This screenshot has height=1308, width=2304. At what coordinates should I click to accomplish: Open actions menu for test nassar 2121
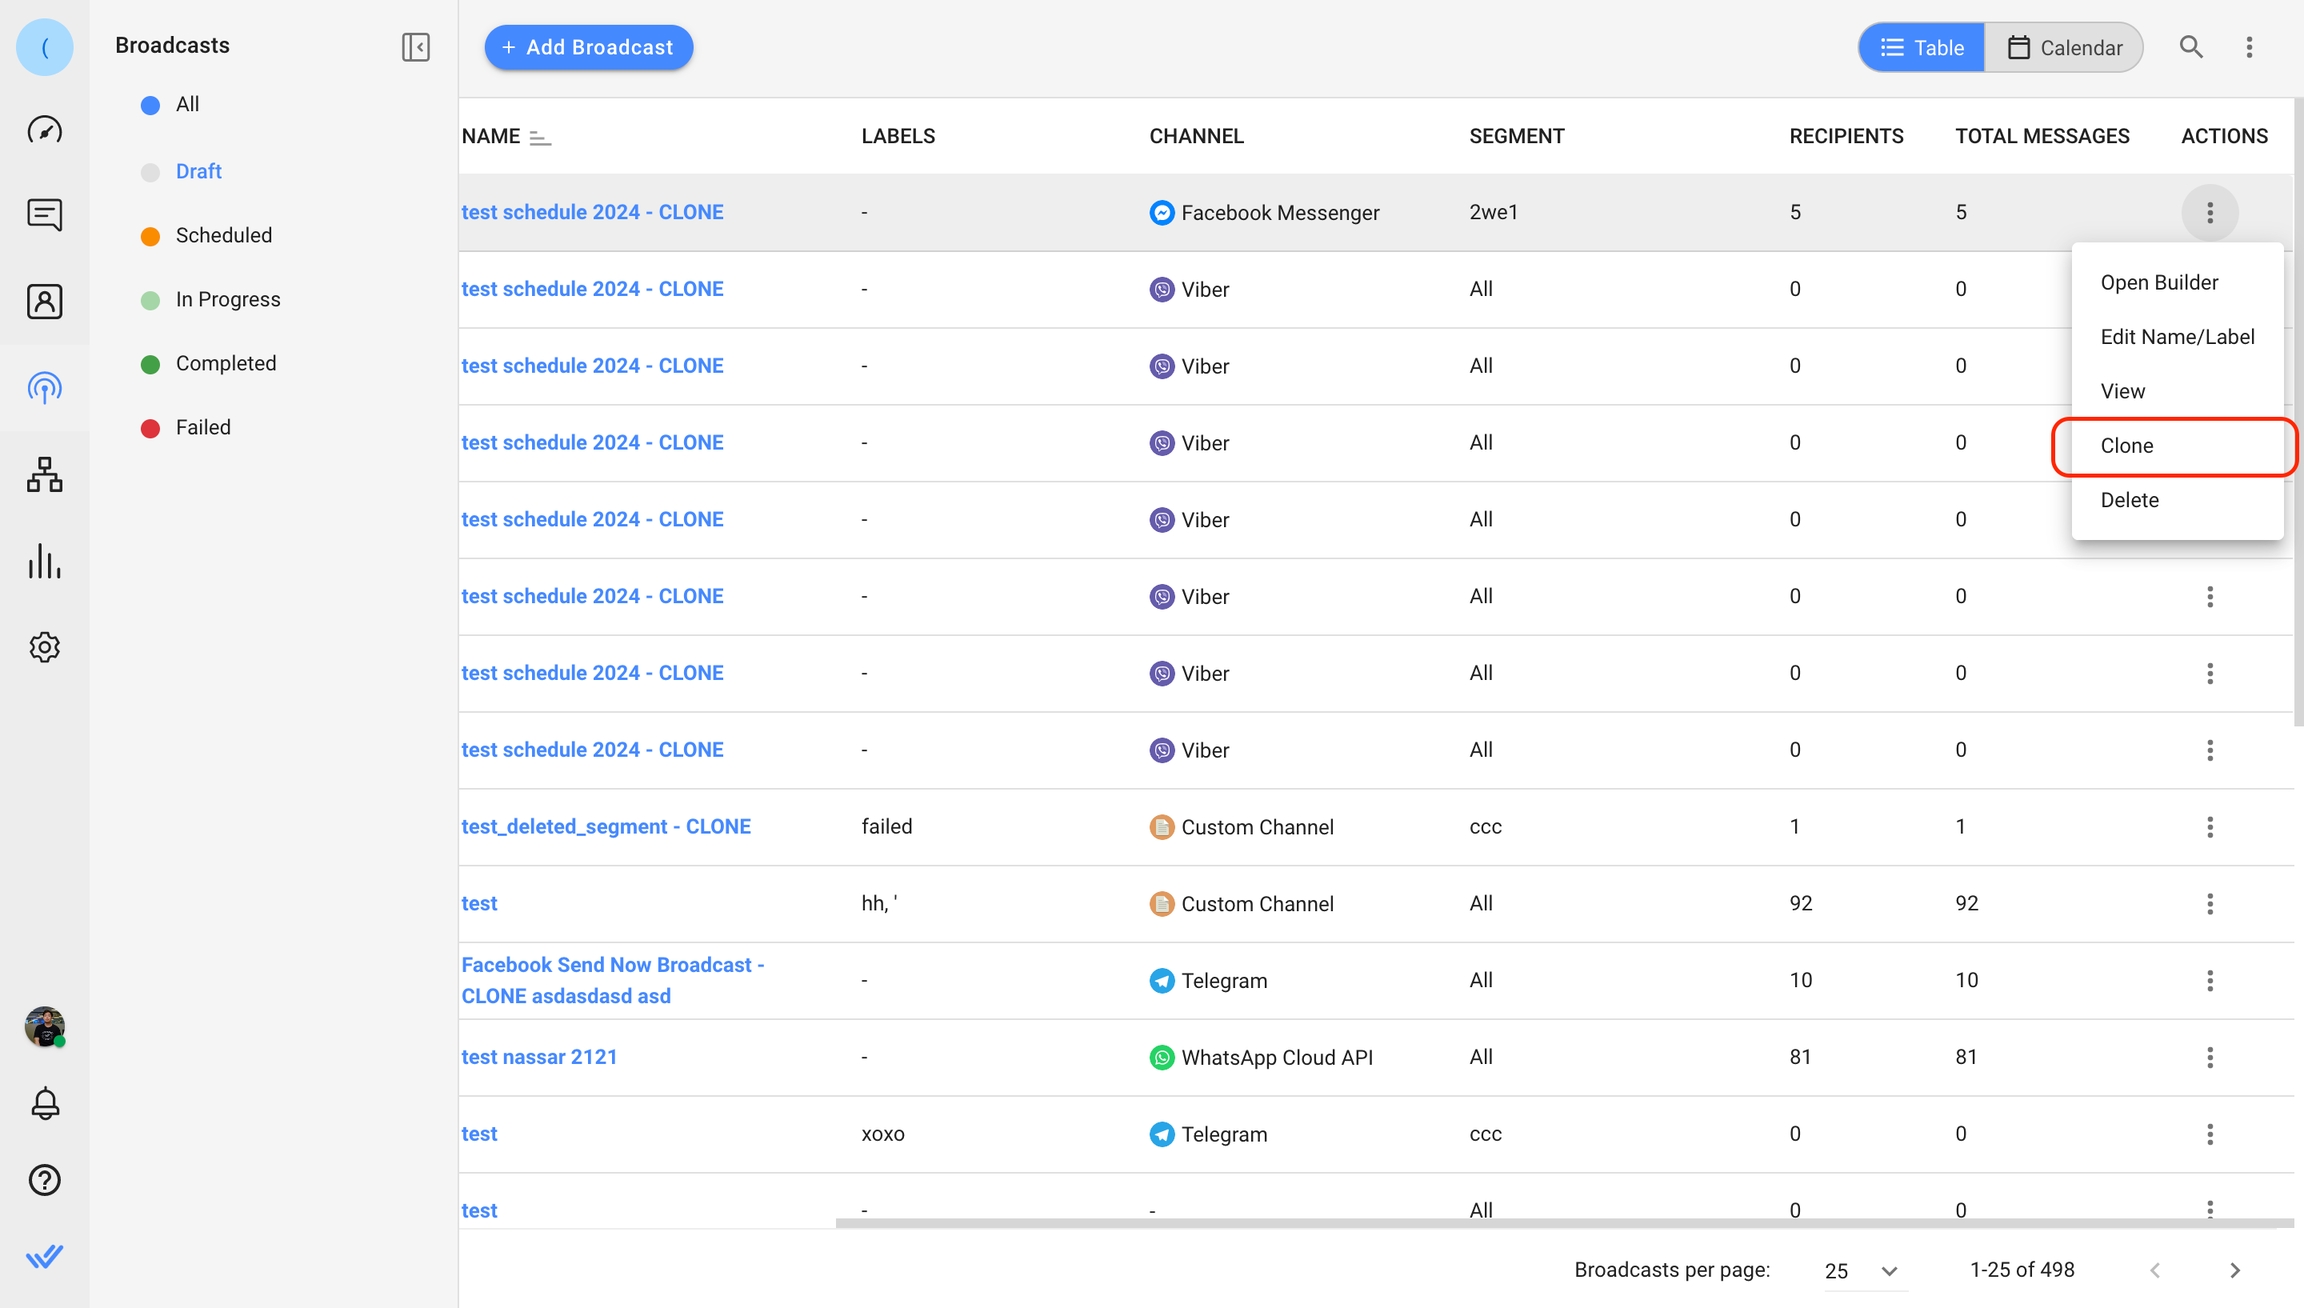tap(2209, 1057)
